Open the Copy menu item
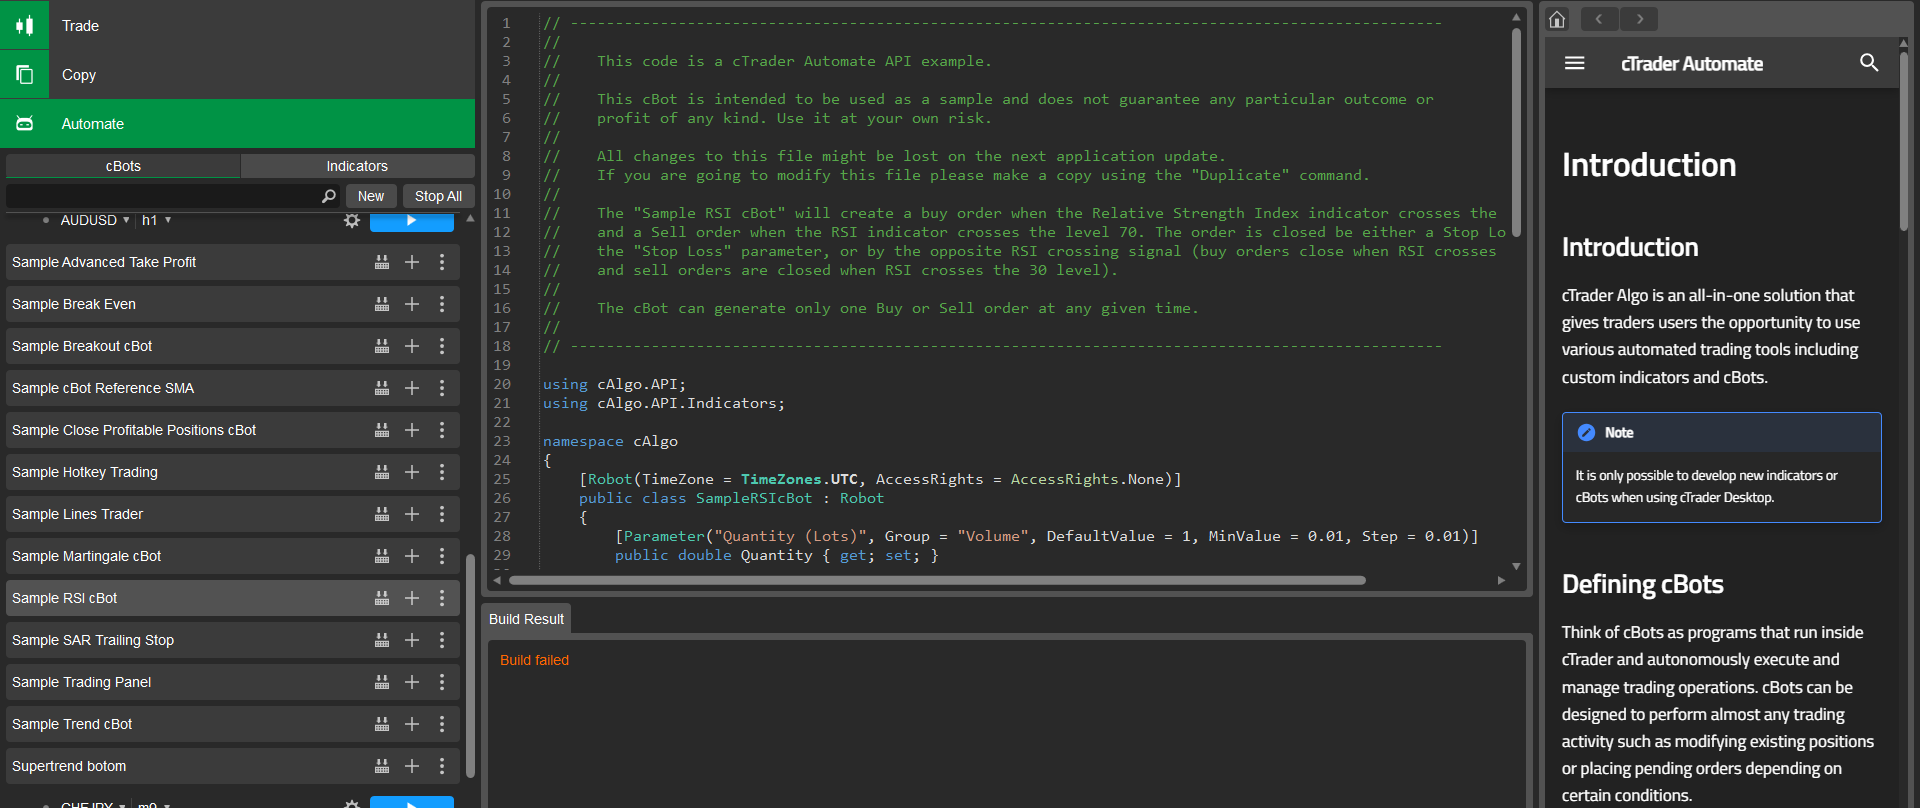 coord(237,74)
